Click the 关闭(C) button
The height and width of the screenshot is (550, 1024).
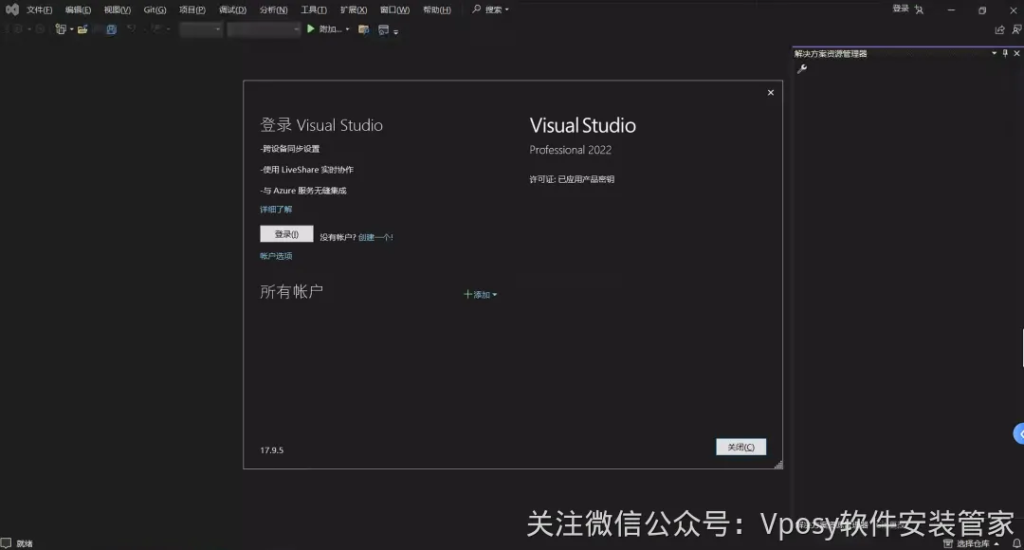click(741, 447)
